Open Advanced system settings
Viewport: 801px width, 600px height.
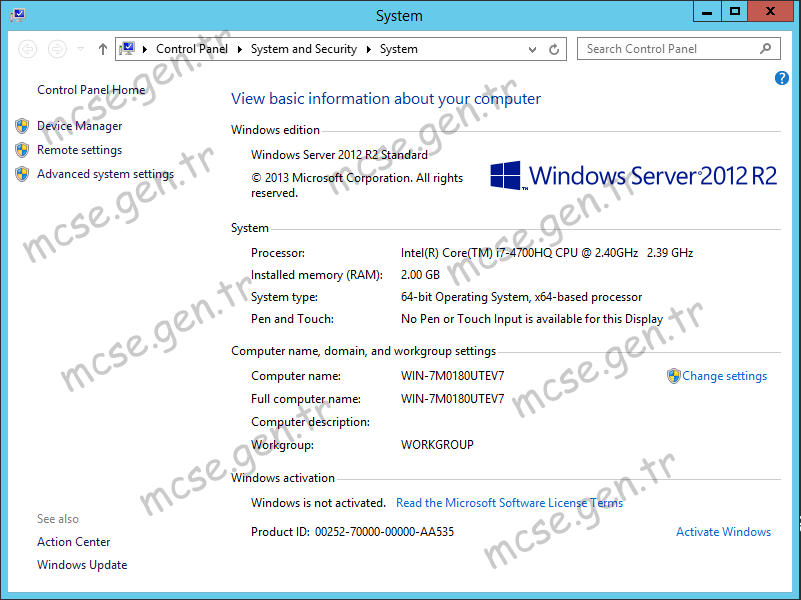point(105,174)
